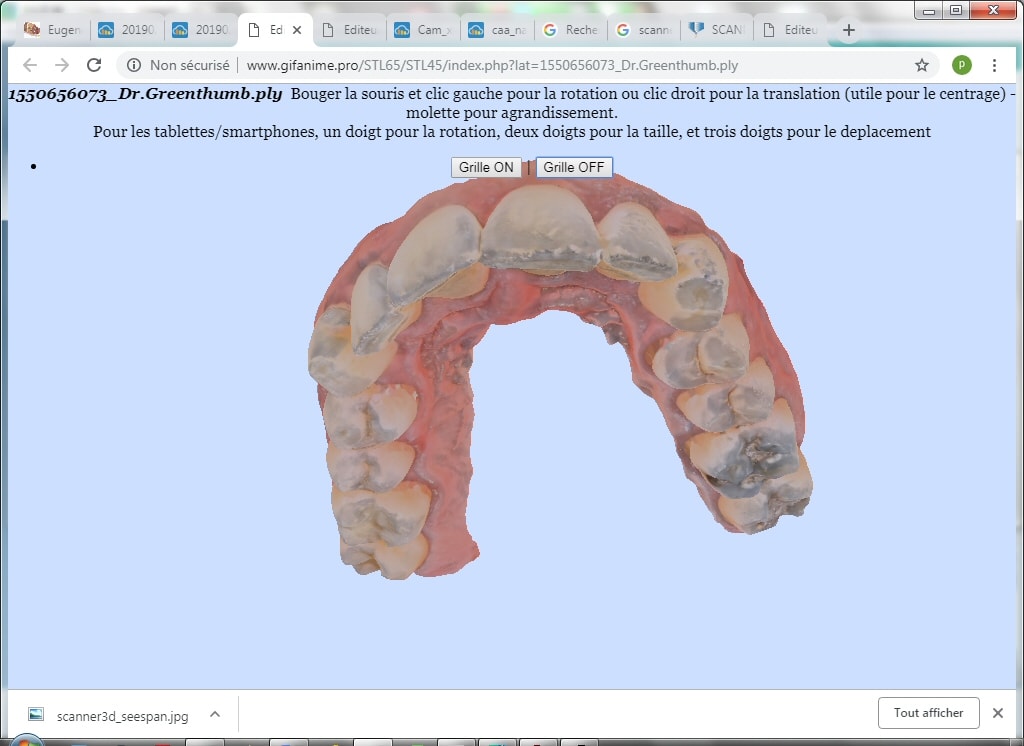
Task: Click Tout afficher downloads button
Action: (928, 713)
